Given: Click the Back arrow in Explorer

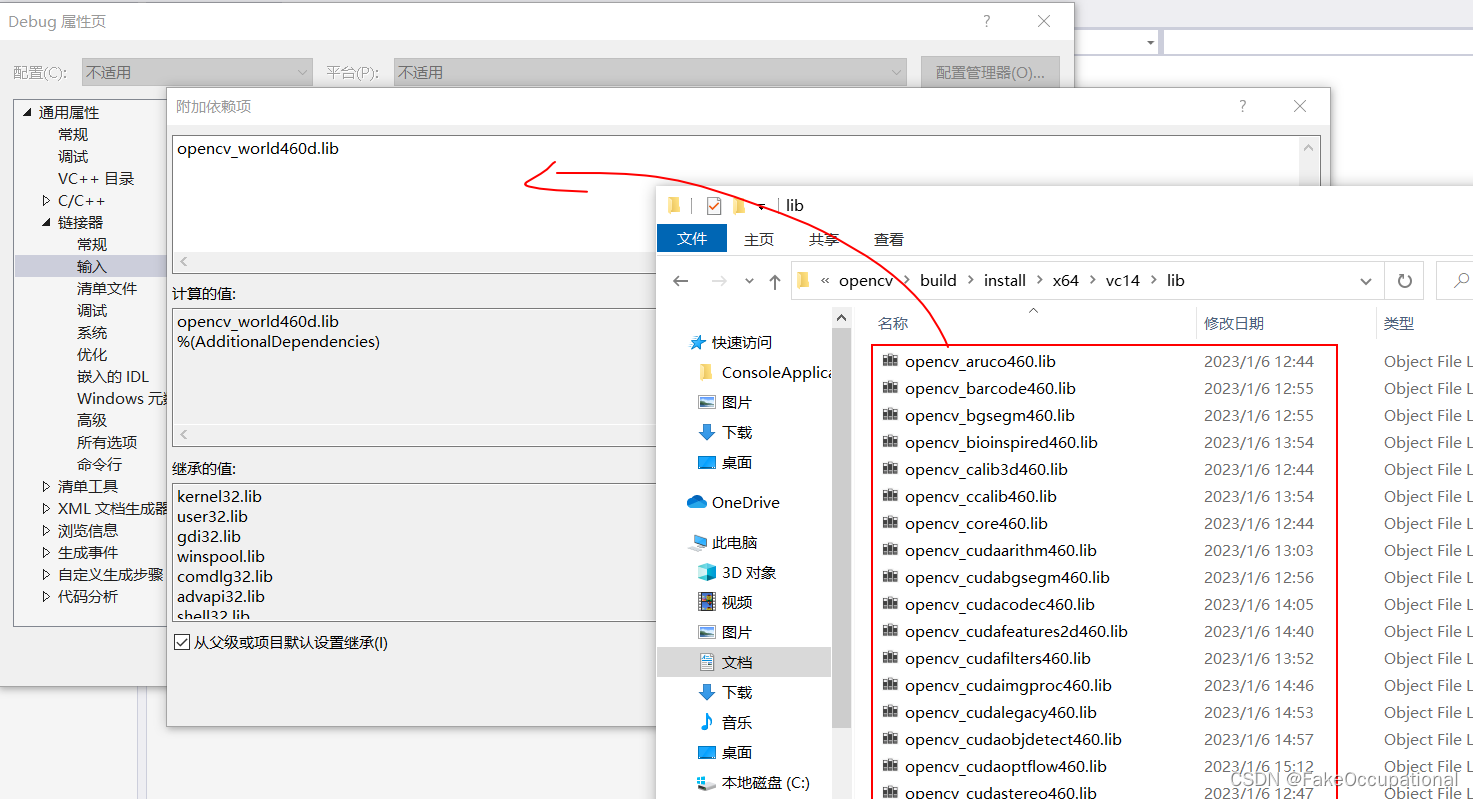Looking at the screenshot, I should [681, 281].
